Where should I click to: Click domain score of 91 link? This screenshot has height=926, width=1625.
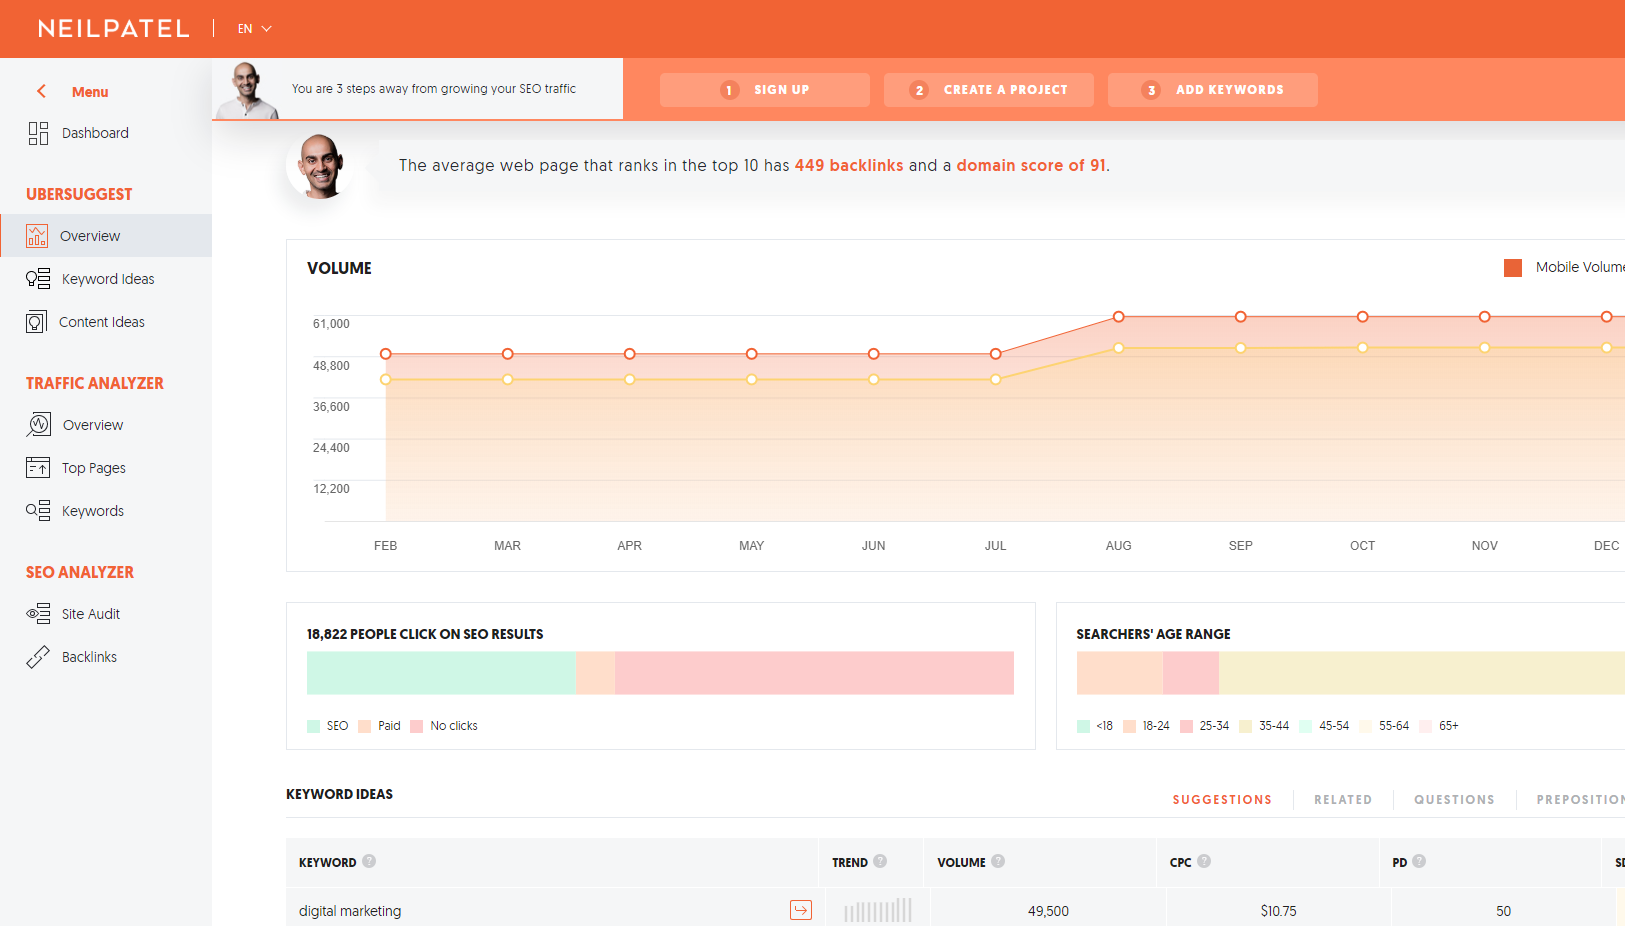pyautogui.click(x=1031, y=166)
